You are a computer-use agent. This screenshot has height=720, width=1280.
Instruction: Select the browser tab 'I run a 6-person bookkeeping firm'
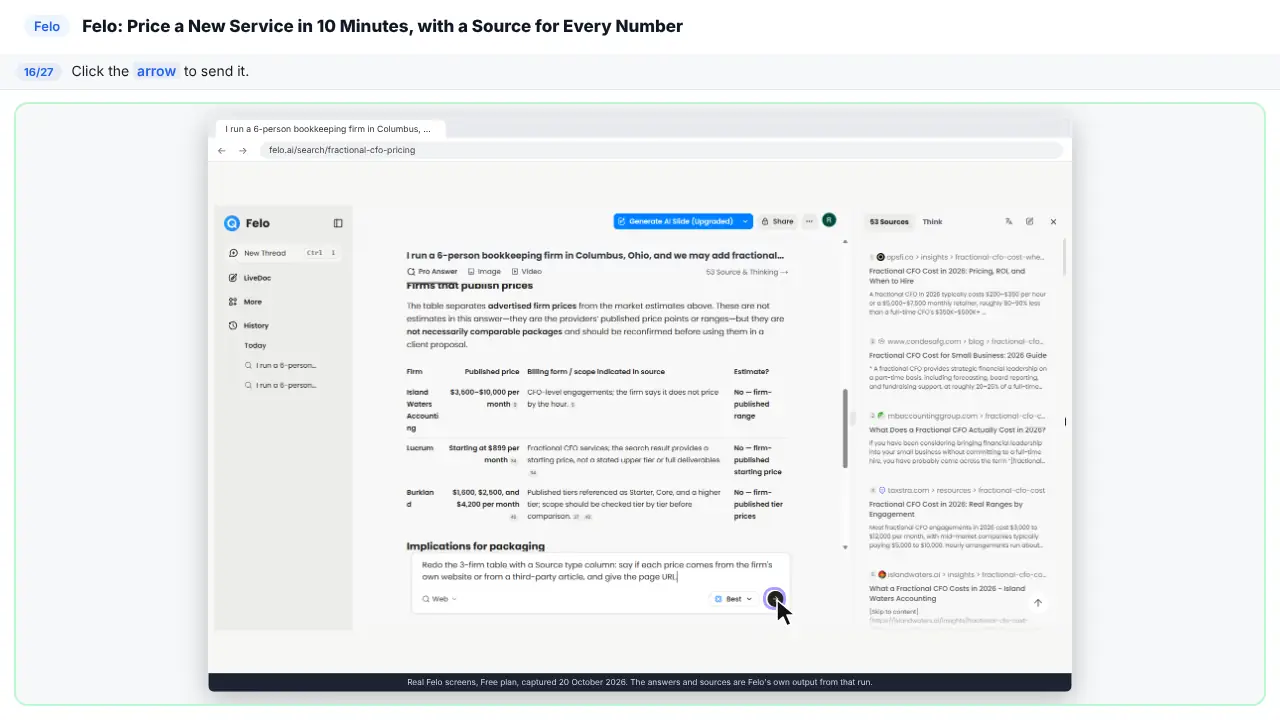point(330,129)
